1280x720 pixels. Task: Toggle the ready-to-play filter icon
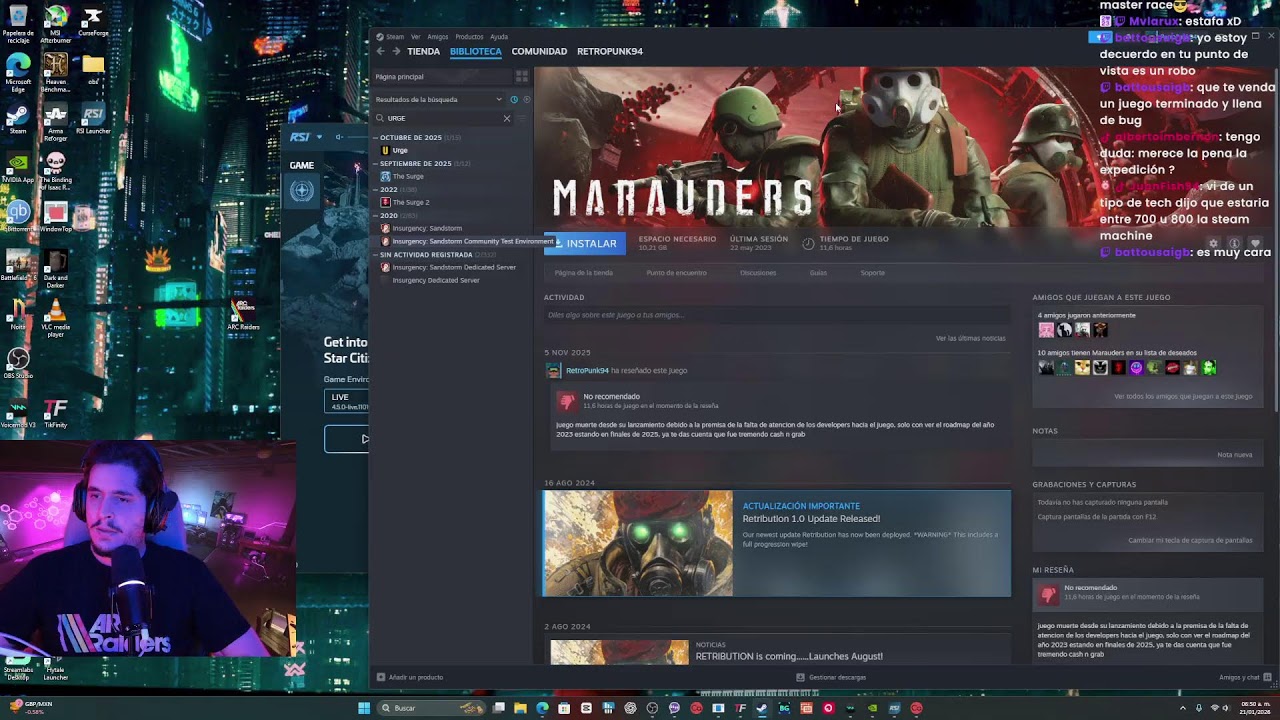(526, 99)
